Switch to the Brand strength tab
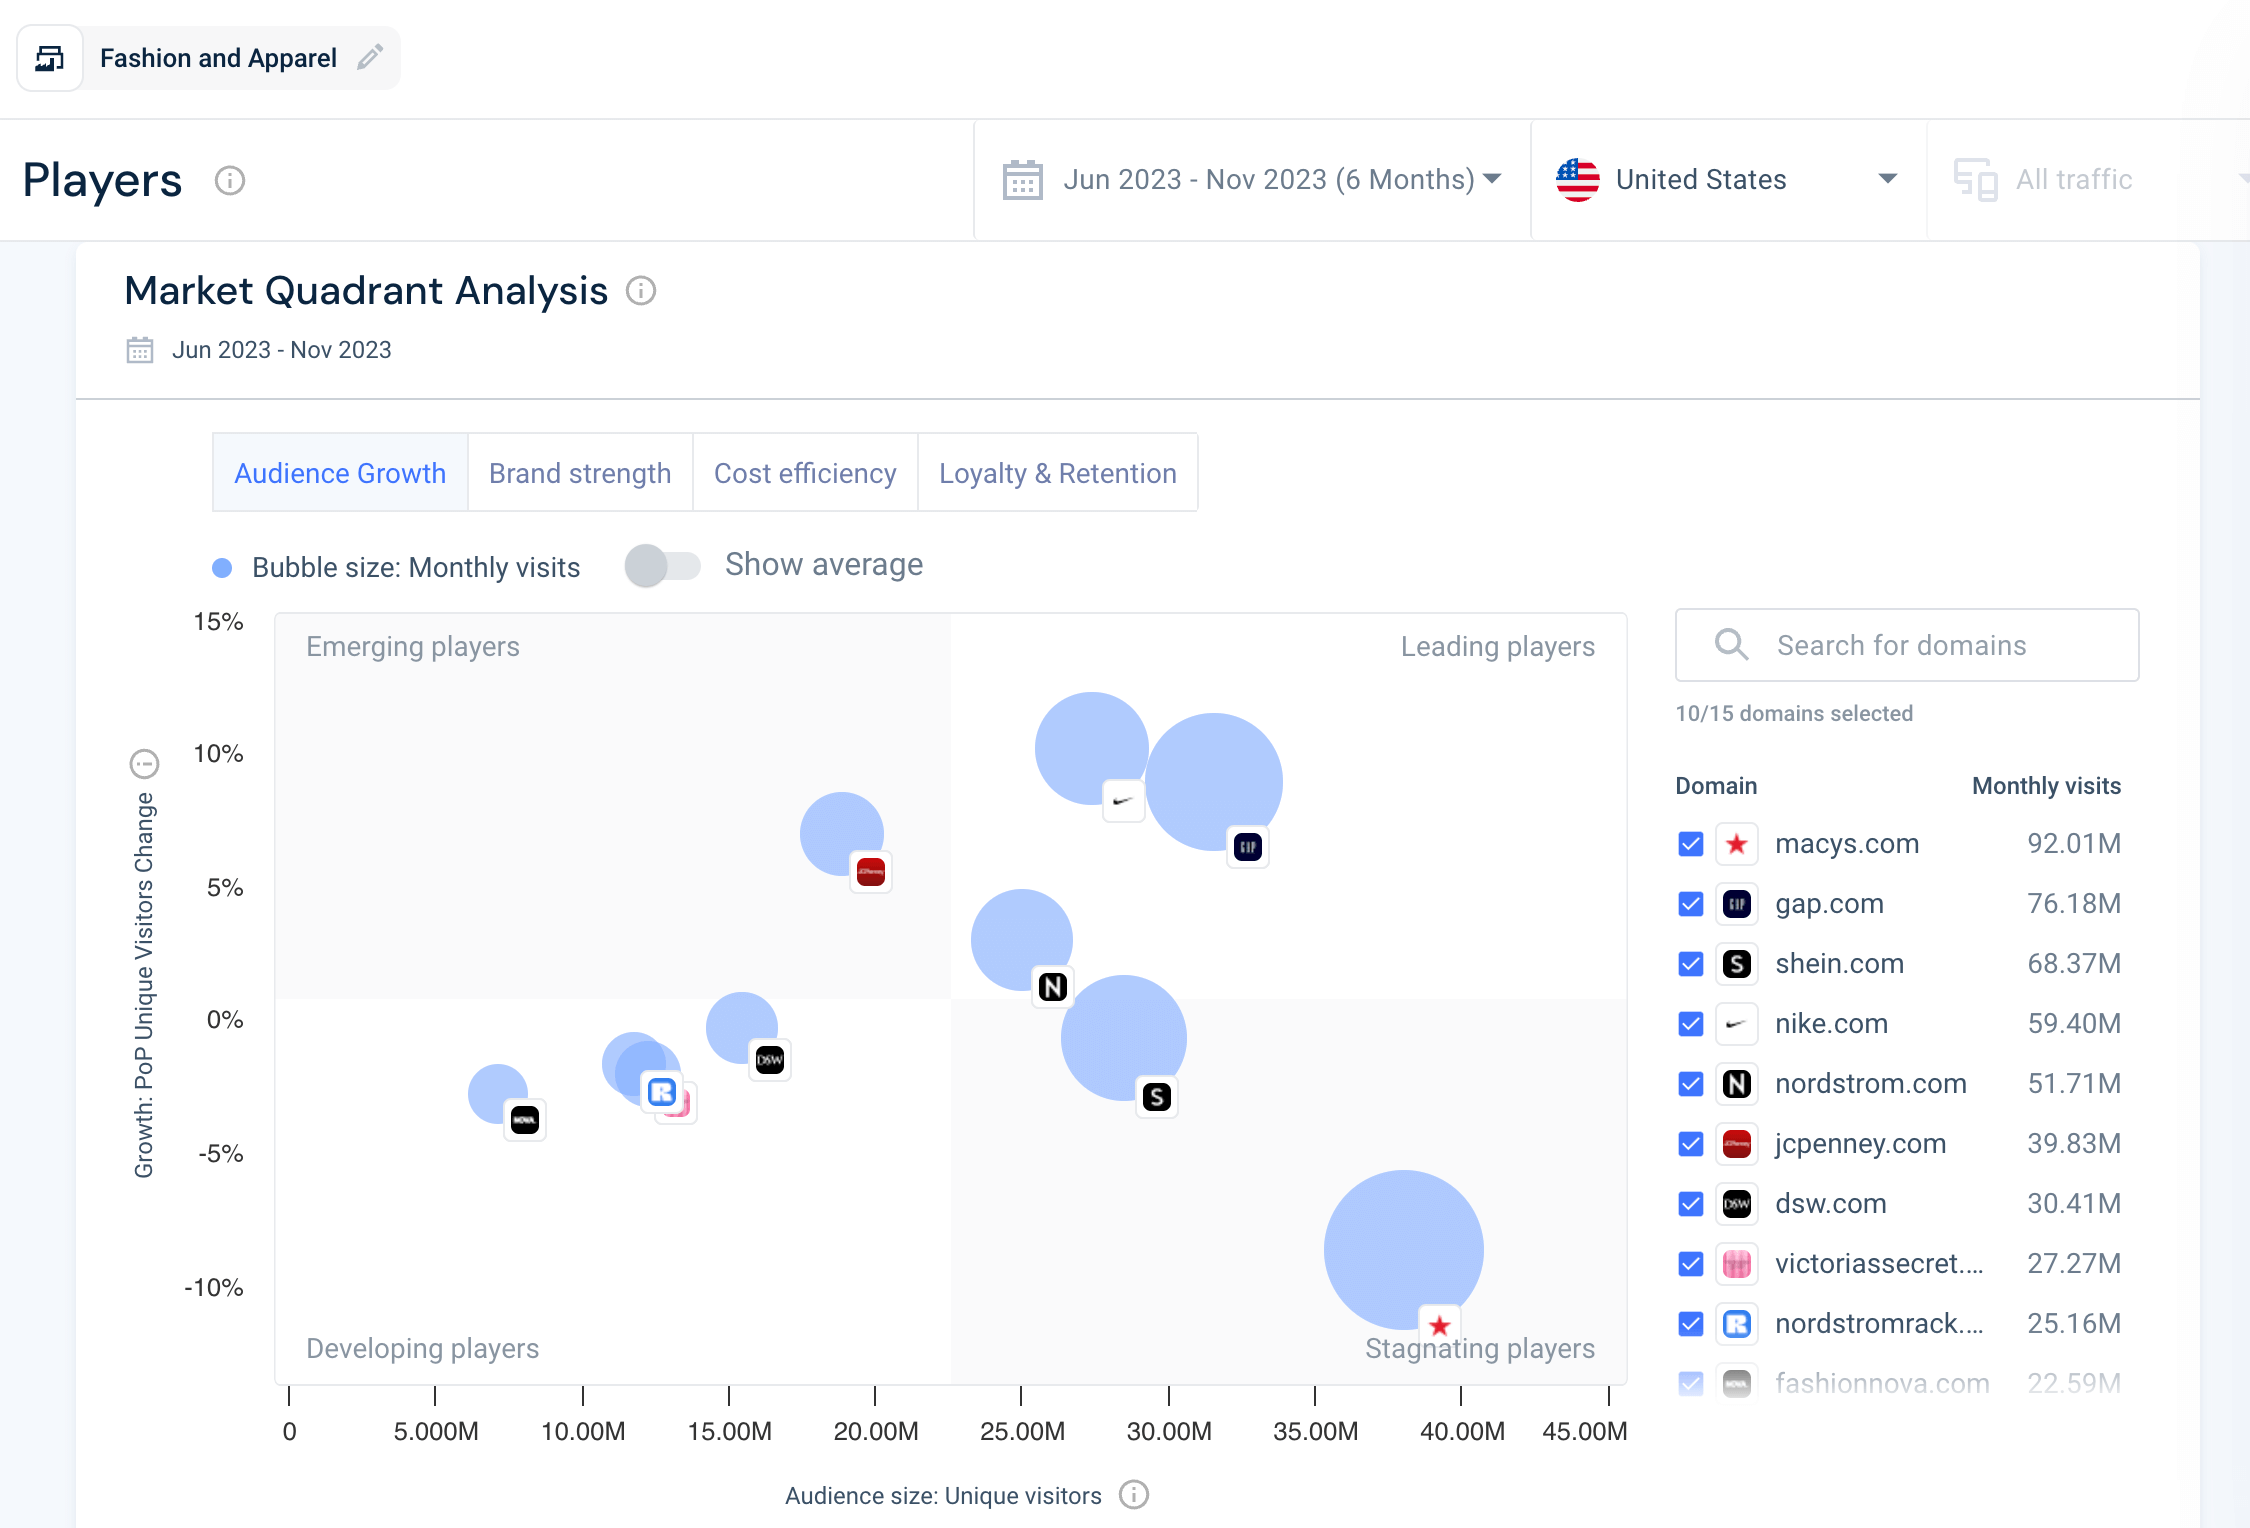The width and height of the screenshot is (2250, 1528). coord(580,473)
